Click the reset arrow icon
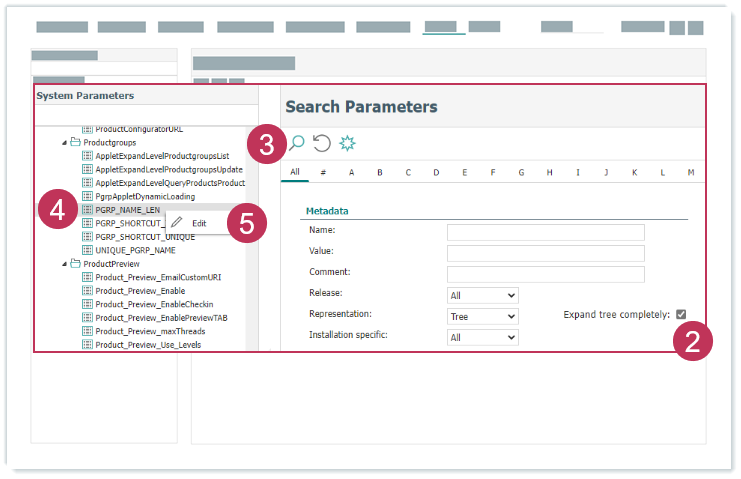741x479 pixels. (322, 144)
